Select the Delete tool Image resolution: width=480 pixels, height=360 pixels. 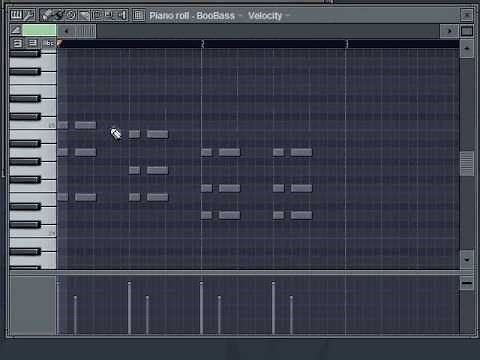point(70,15)
